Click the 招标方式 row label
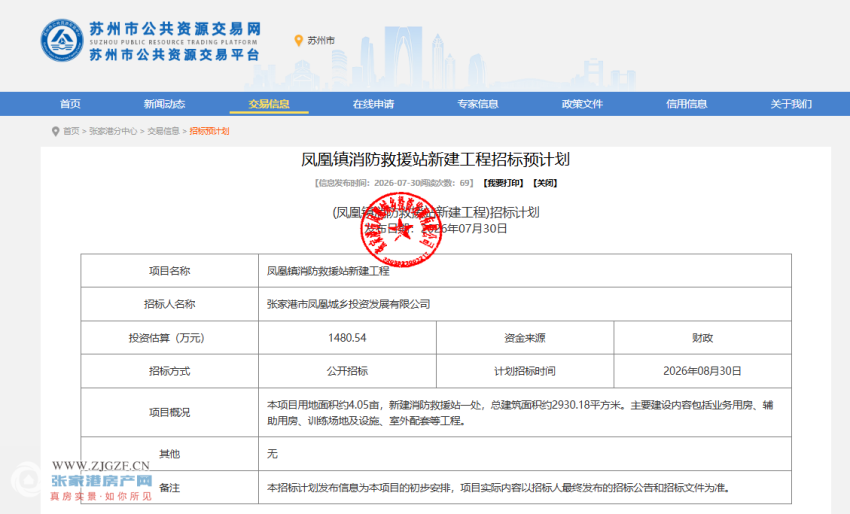The height and width of the screenshot is (514, 850). click(170, 371)
